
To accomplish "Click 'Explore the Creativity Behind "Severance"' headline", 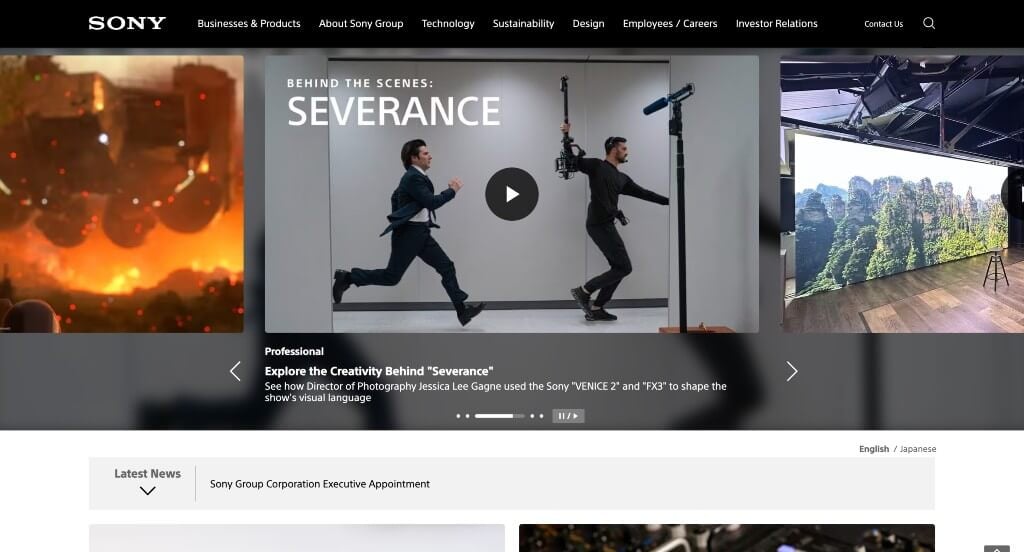I will click(379, 371).
